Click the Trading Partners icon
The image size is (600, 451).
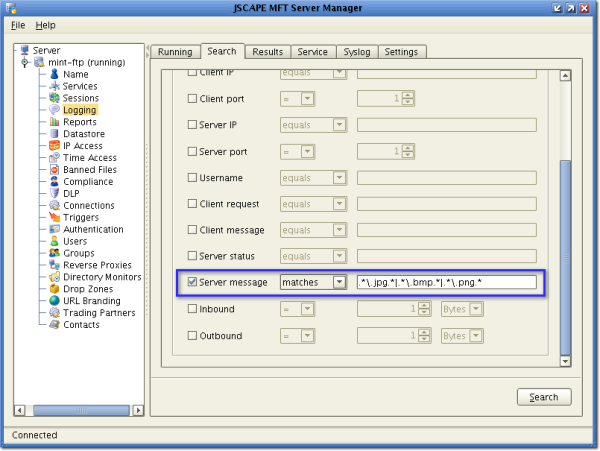point(54,313)
